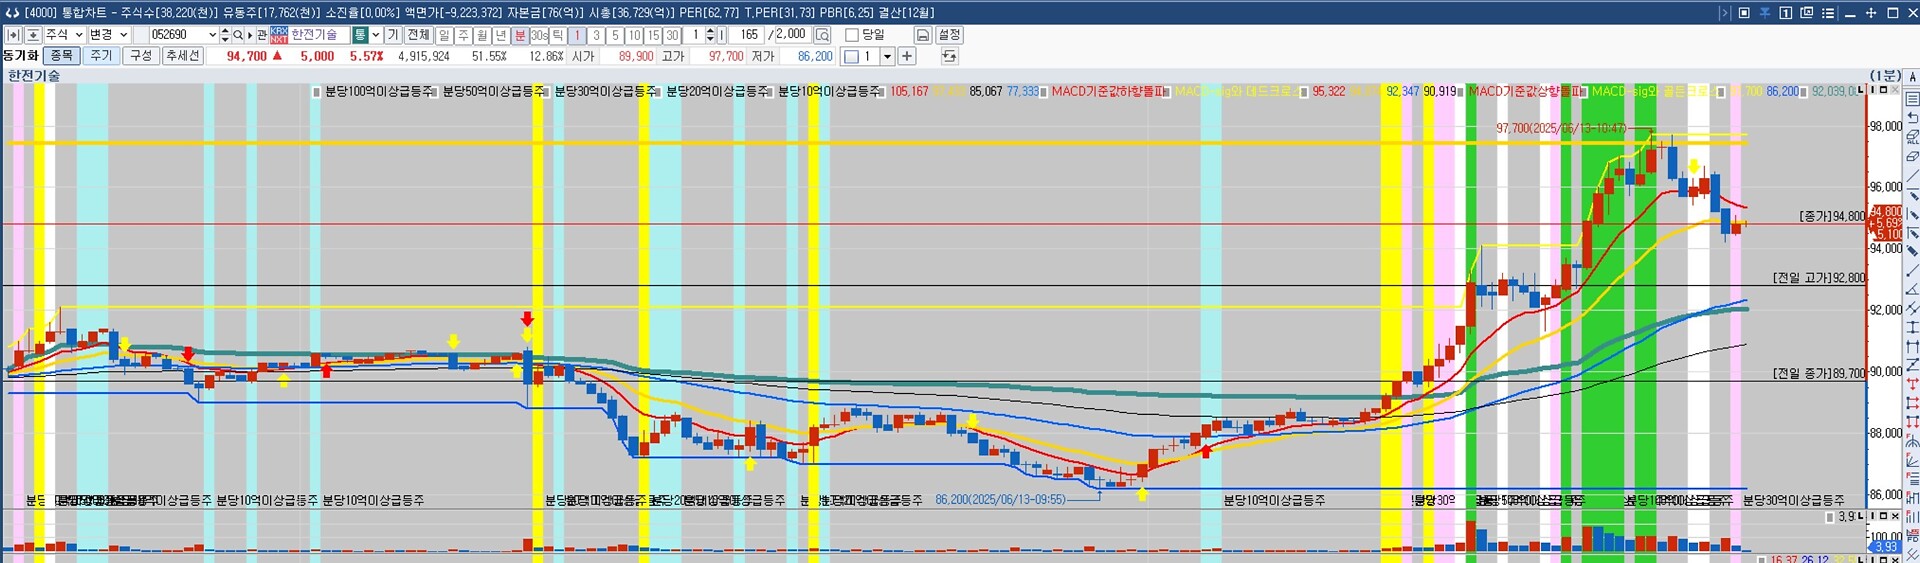
Task: Click the 기 icon in toolbar
Action: 392,35
